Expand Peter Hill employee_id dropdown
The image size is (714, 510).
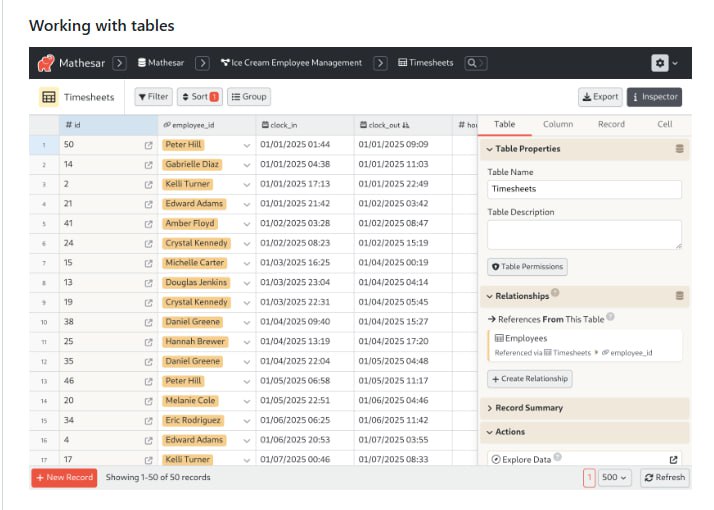246,145
